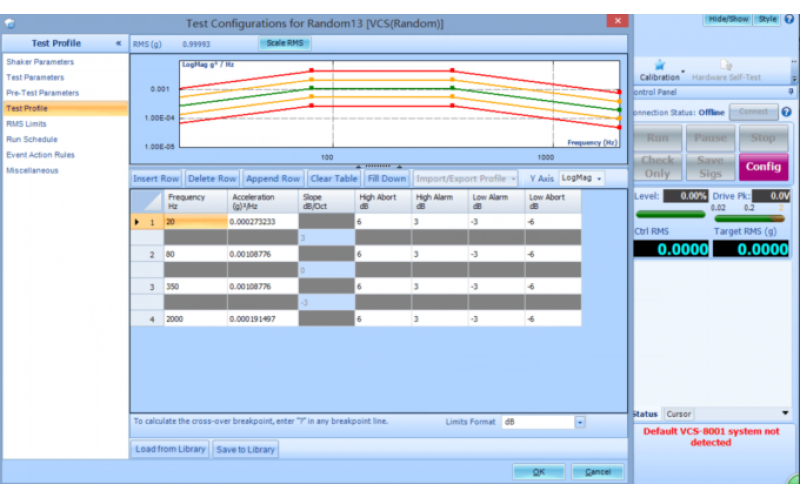The height and width of the screenshot is (500, 800).
Task: Open the Y Axis LogMag dropdown
Action: pos(581,178)
